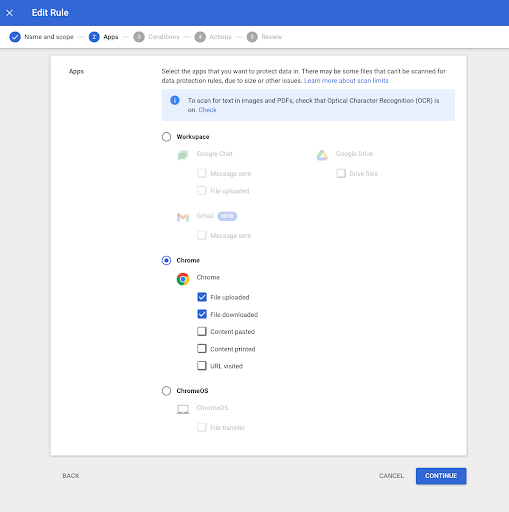509x512 pixels.
Task: Jump to the Review step
Action: [x=264, y=37]
